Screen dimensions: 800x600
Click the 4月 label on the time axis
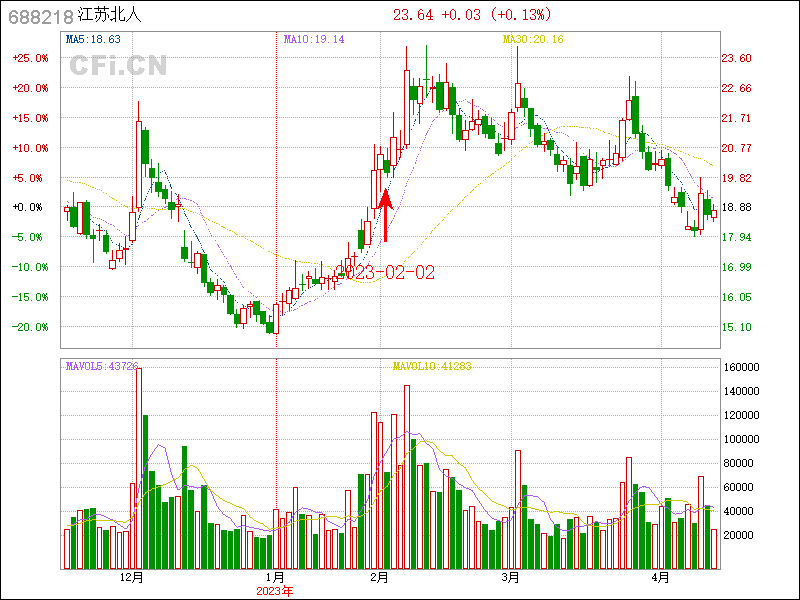pos(661,577)
